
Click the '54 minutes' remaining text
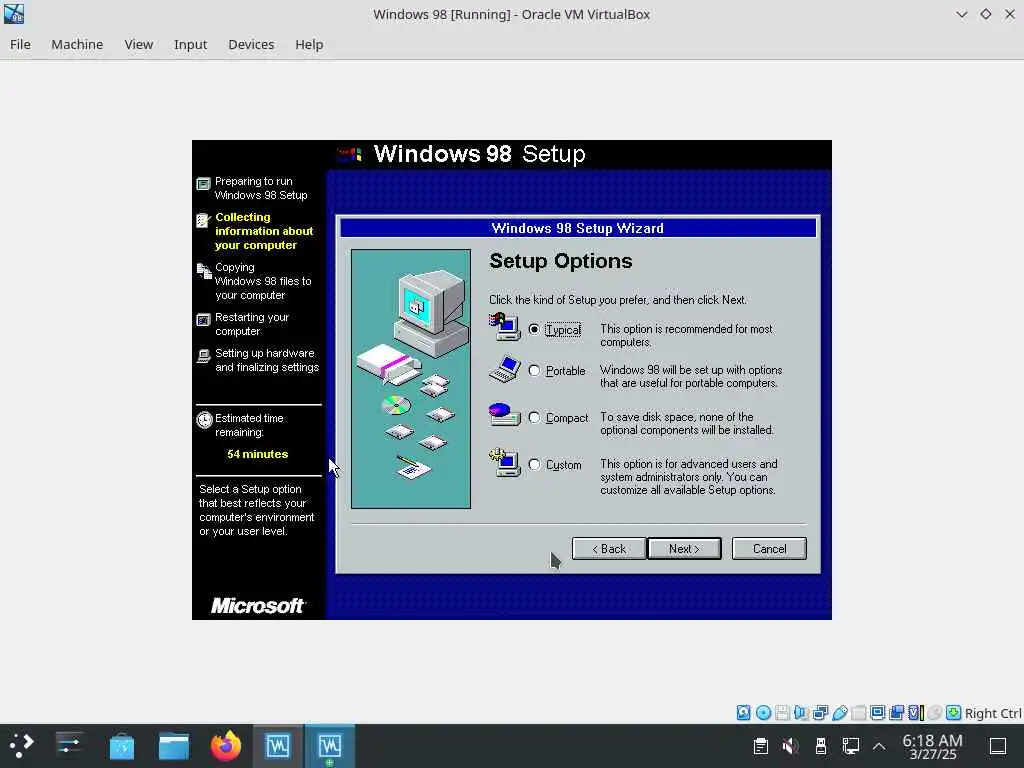click(x=257, y=454)
